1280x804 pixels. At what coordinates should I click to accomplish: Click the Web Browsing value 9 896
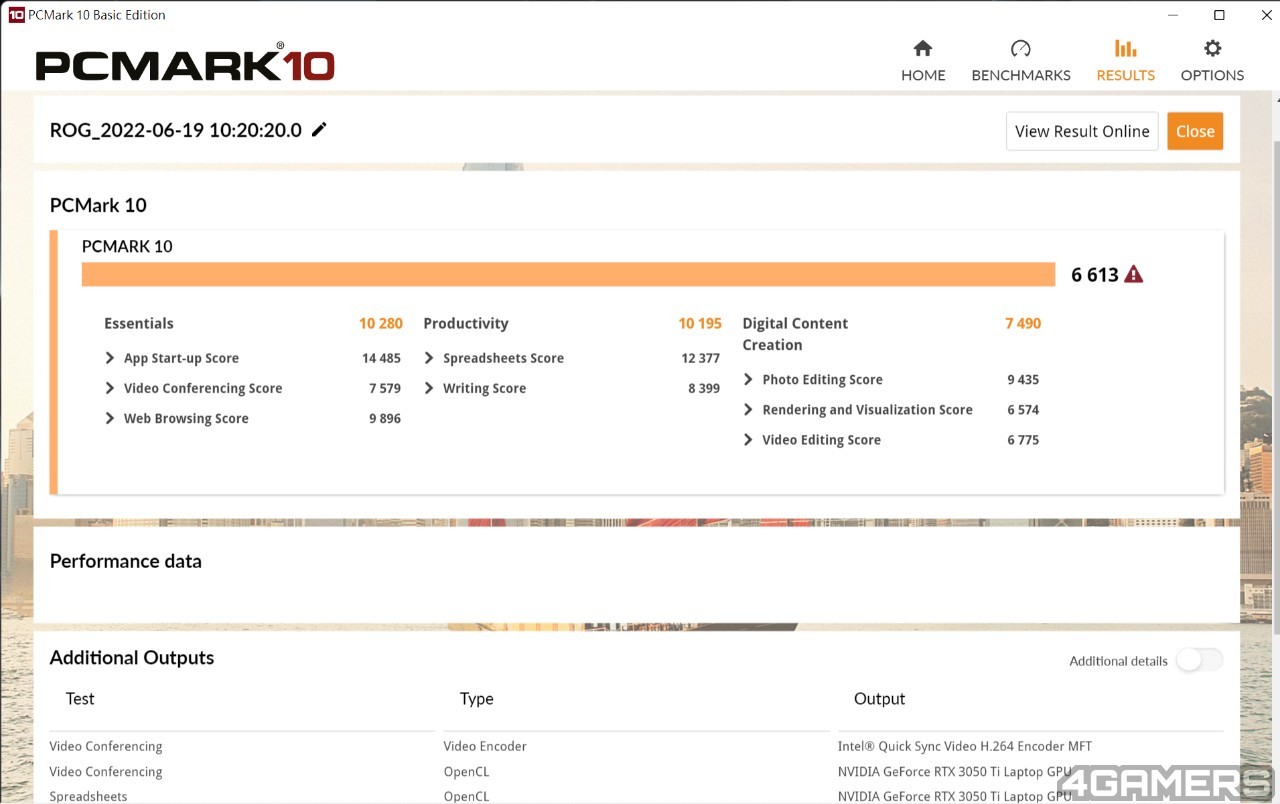click(x=385, y=418)
